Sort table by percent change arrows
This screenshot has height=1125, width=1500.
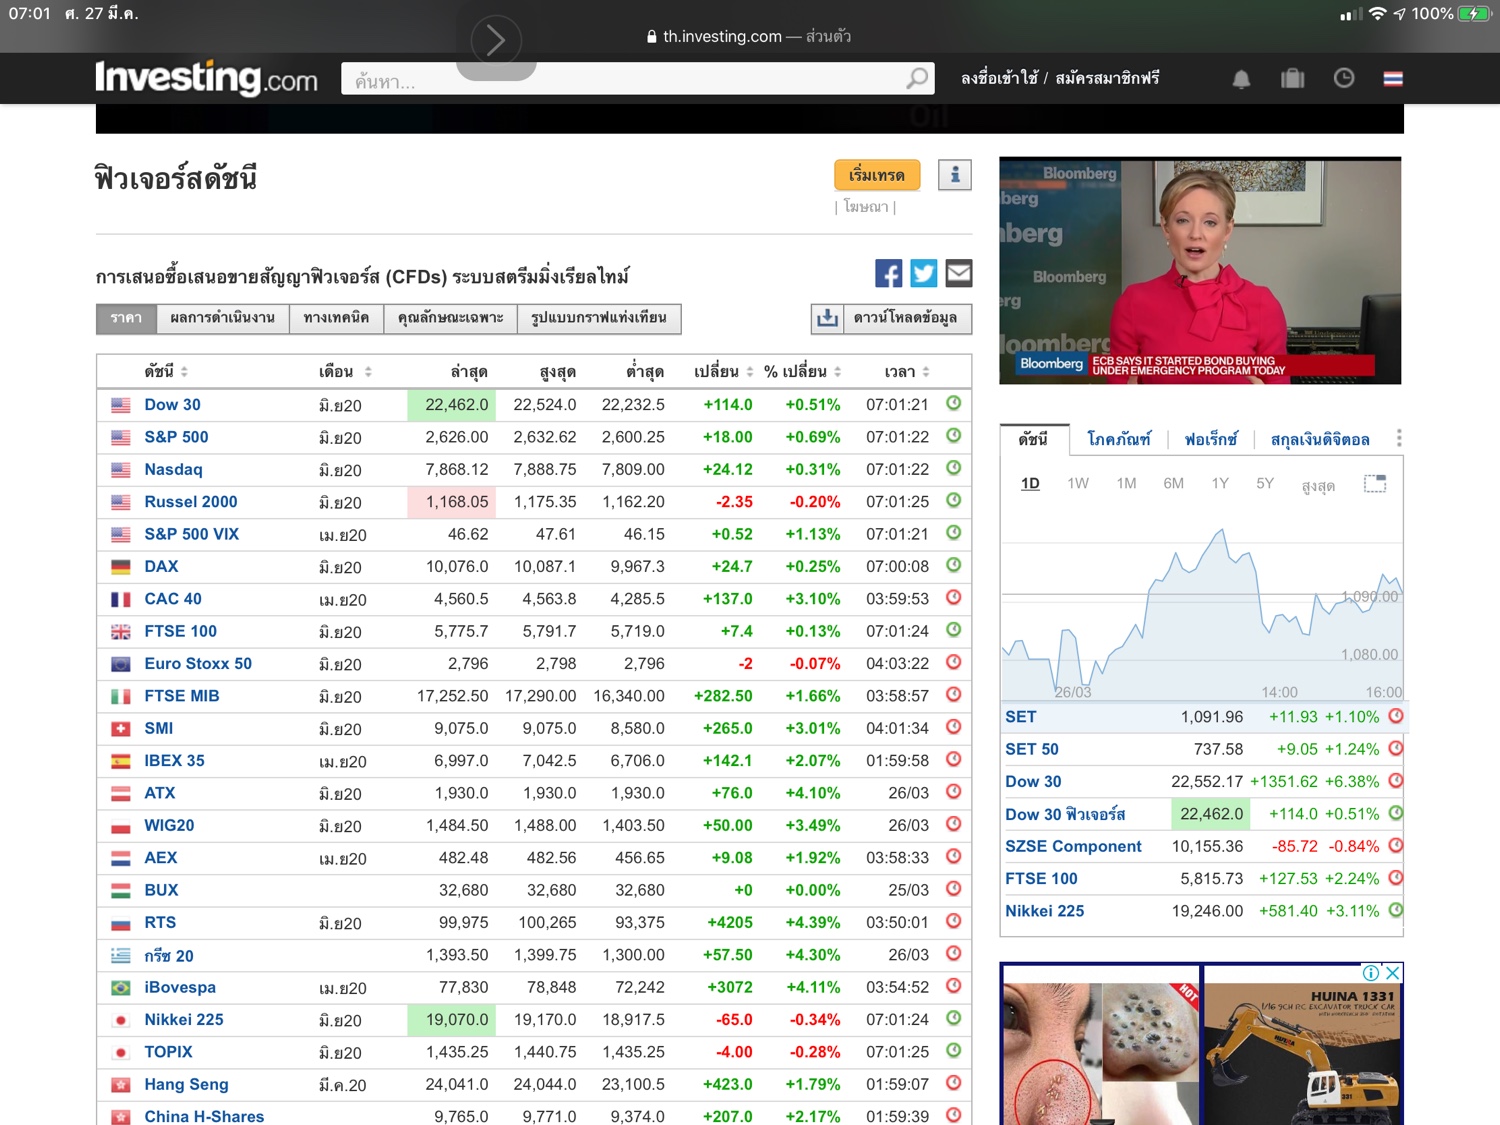click(x=837, y=372)
